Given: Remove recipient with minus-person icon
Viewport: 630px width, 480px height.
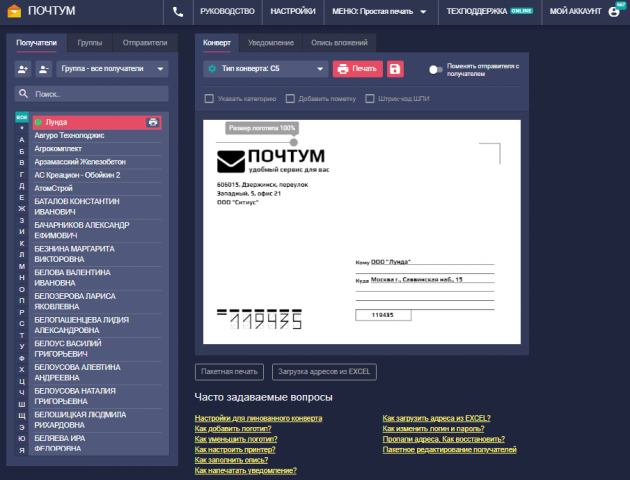Looking at the screenshot, I should coord(43,69).
